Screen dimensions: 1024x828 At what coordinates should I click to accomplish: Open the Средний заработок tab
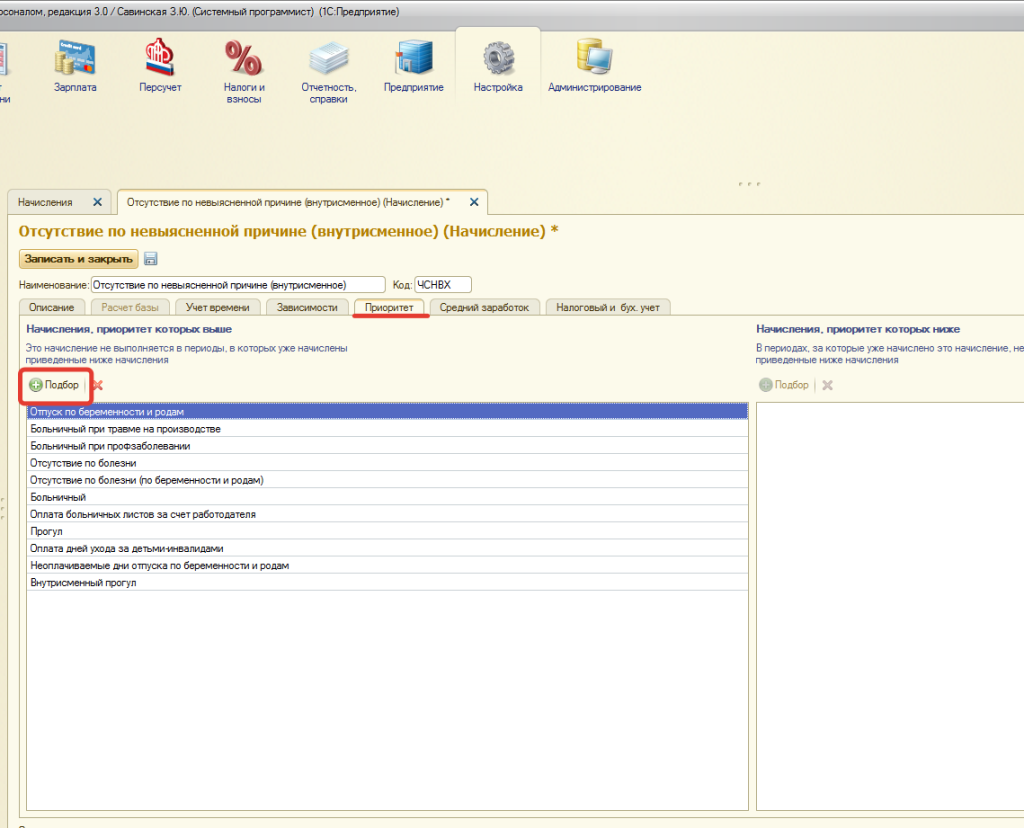[485, 308]
